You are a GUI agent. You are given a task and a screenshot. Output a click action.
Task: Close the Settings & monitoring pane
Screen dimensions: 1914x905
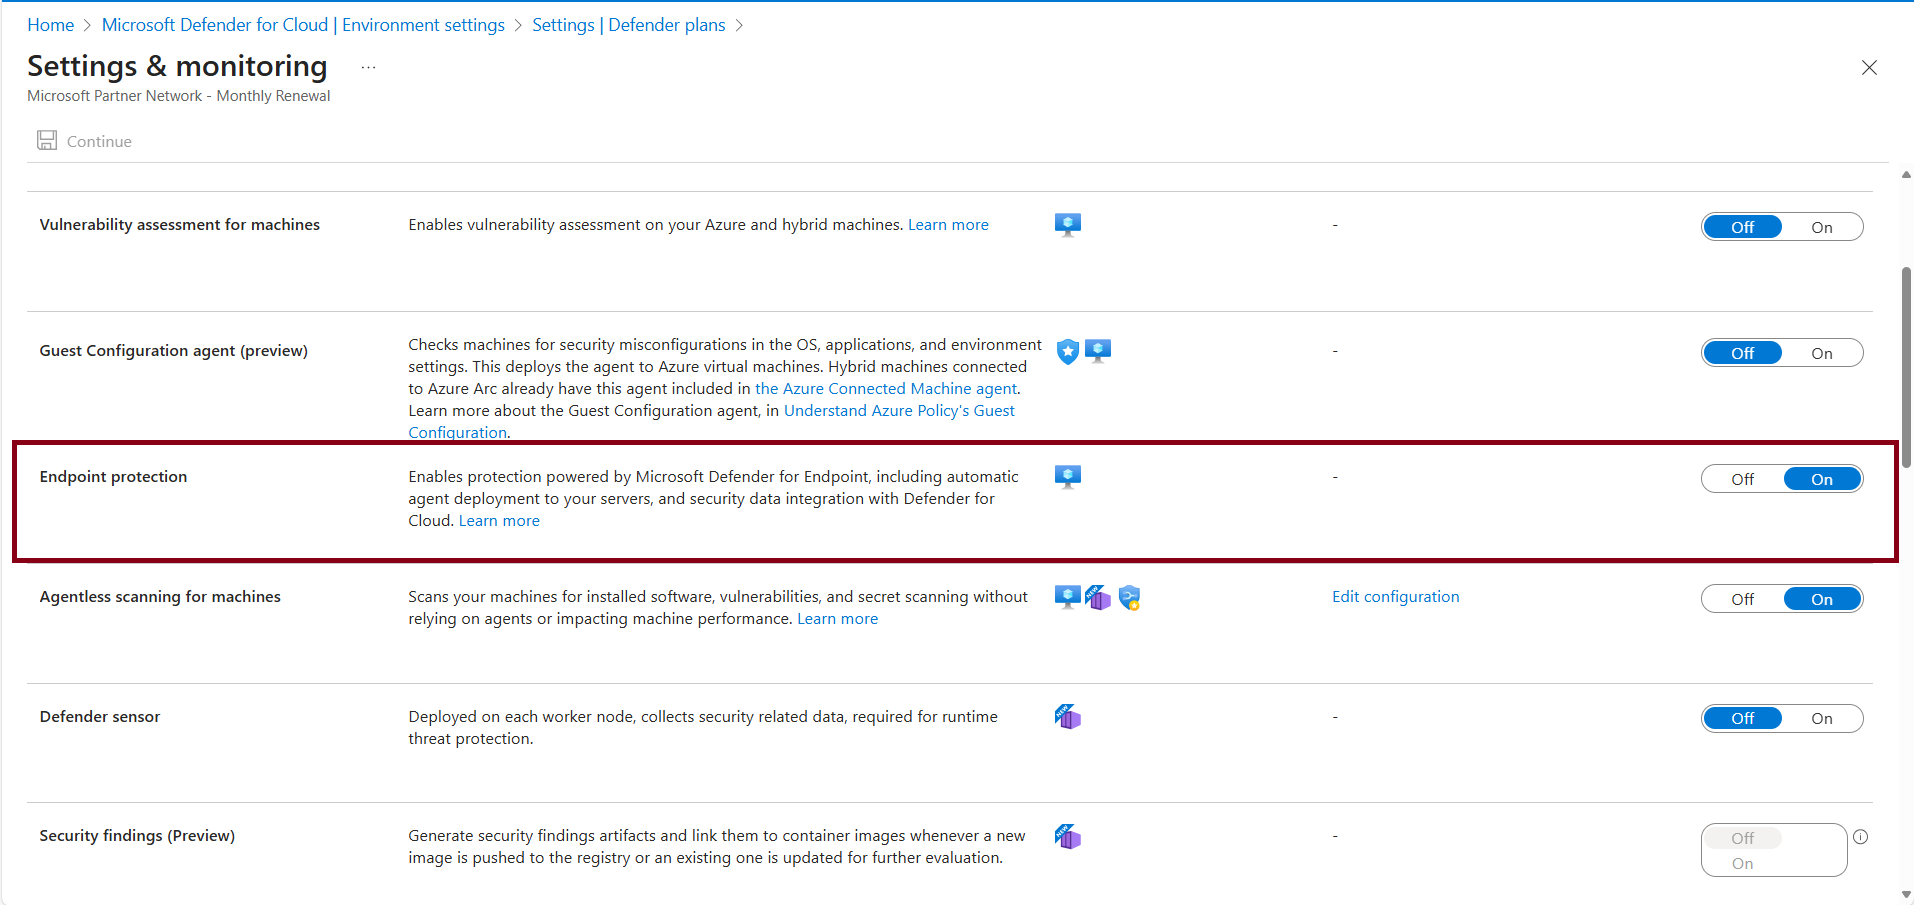tap(1869, 67)
